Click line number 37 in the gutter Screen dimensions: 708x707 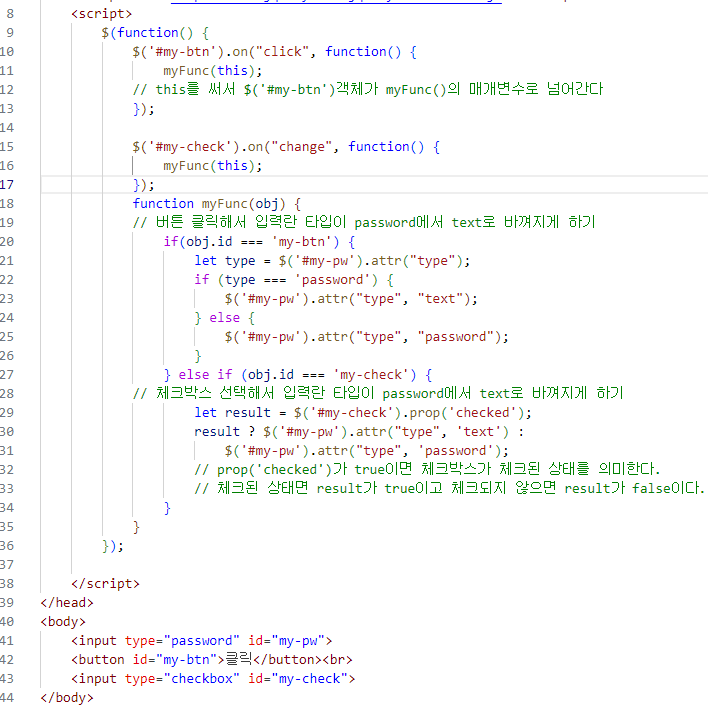[7, 565]
